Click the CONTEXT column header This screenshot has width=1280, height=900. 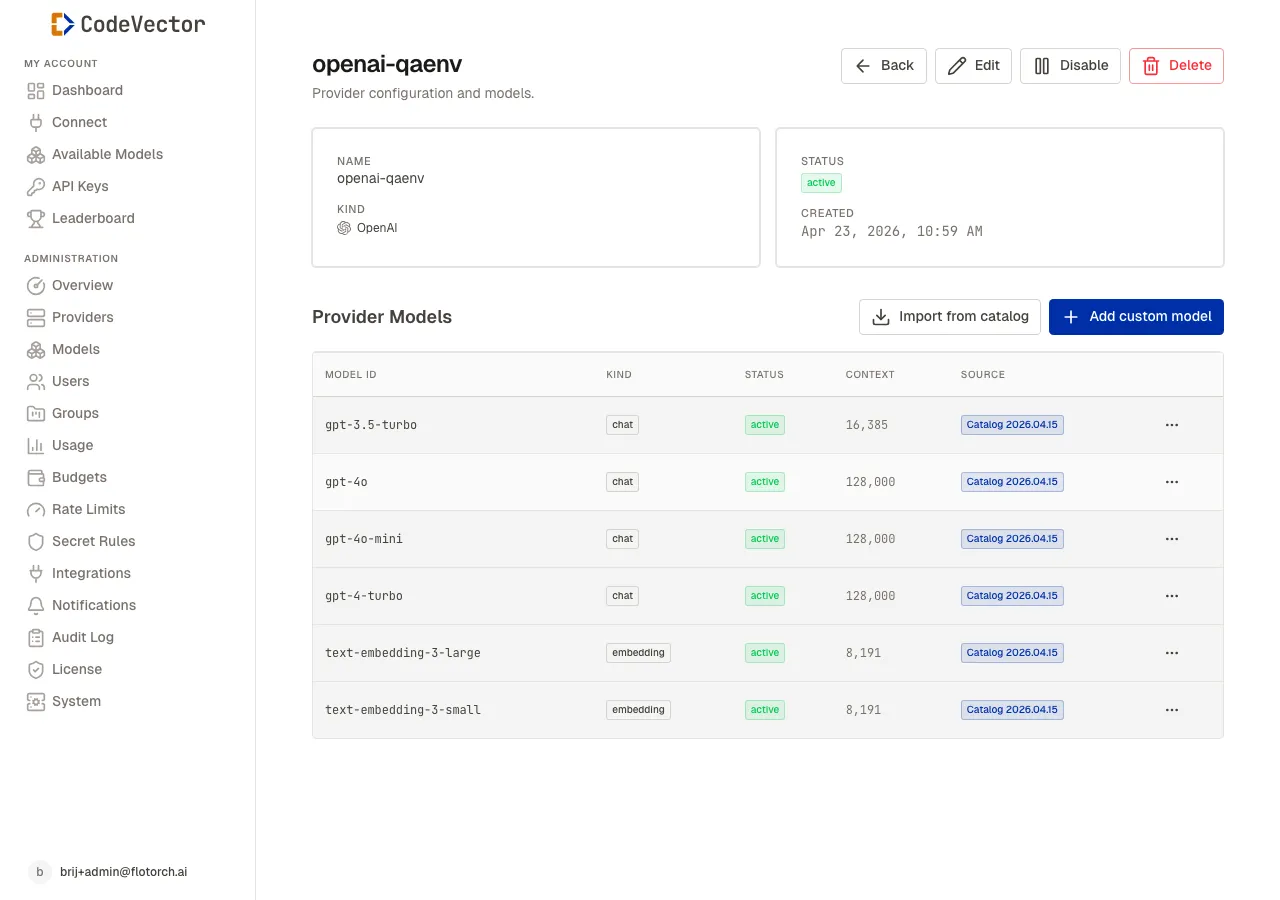(x=870, y=375)
